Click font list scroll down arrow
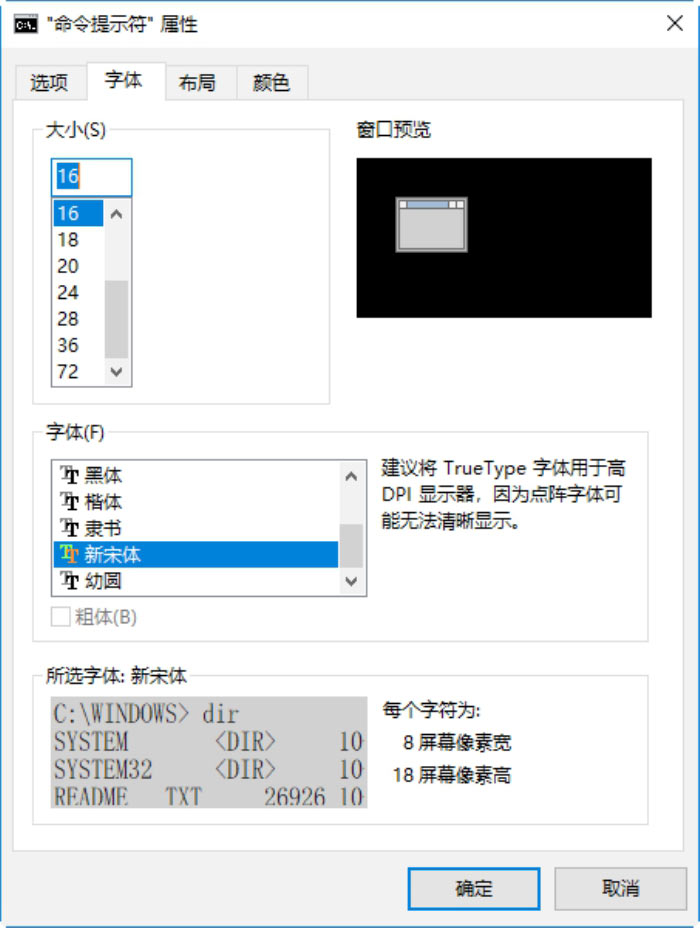The width and height of the screenshot is (700, 928). (351, 581)
